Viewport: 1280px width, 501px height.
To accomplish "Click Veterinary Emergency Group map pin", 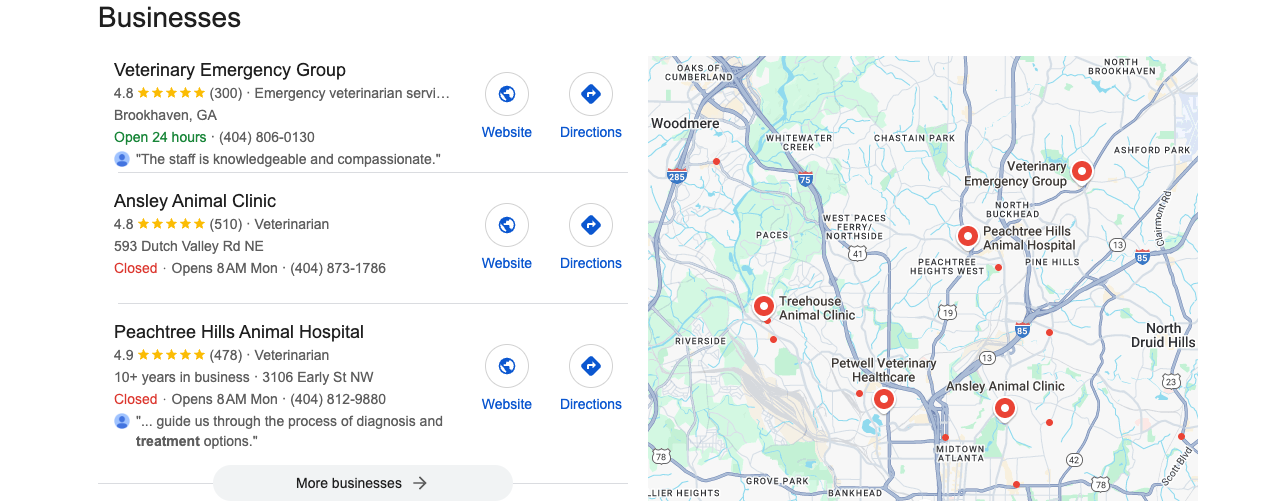I will pos(1081,172).
